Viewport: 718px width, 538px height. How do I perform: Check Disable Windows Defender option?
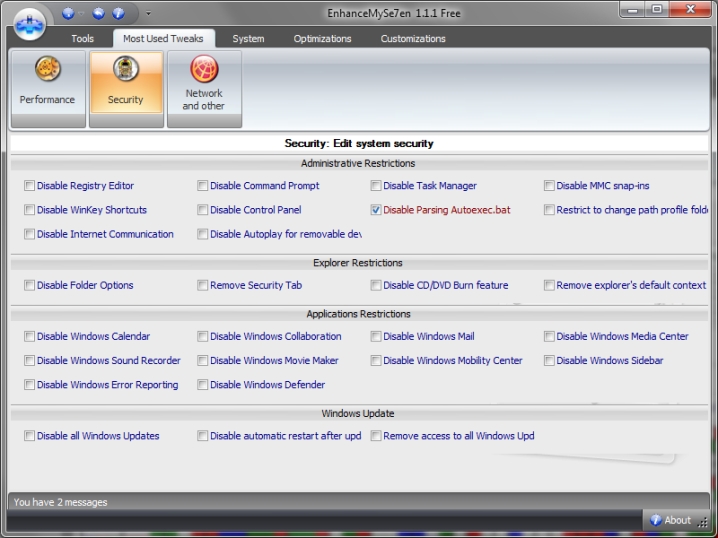(203, 385)
